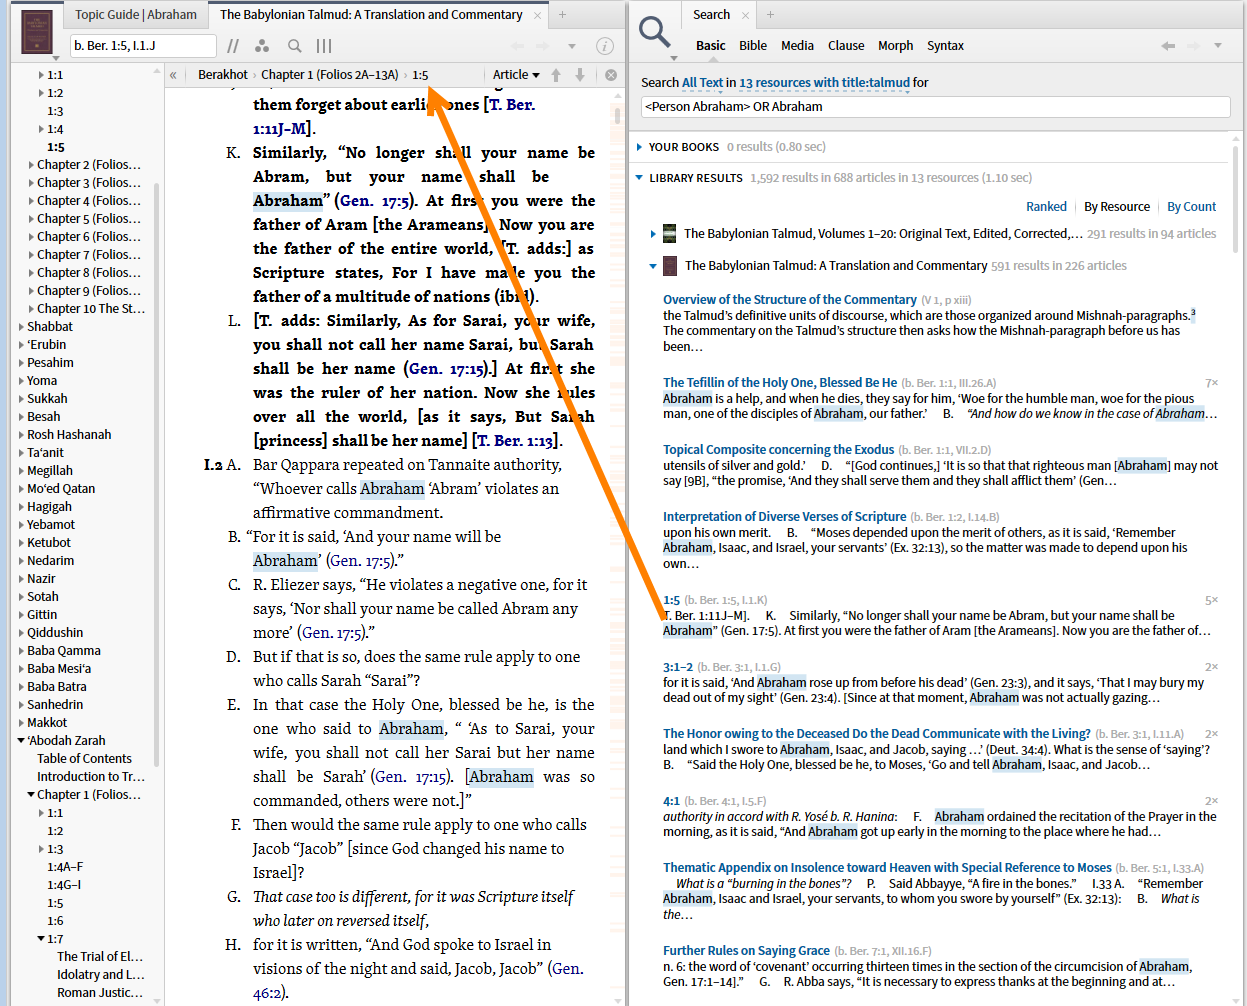The width and height of the screenshot is (1247, 1006).
Task: Open Further Rules on Saying Grace result
Action: (746, 951)
